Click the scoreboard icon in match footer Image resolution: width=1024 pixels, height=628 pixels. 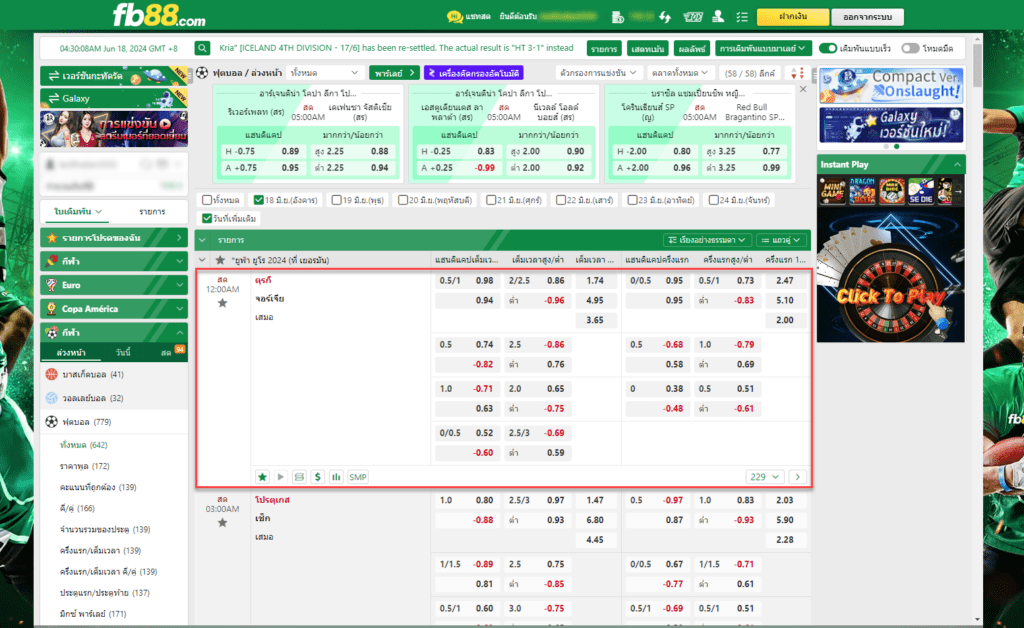tap(299, 477)
